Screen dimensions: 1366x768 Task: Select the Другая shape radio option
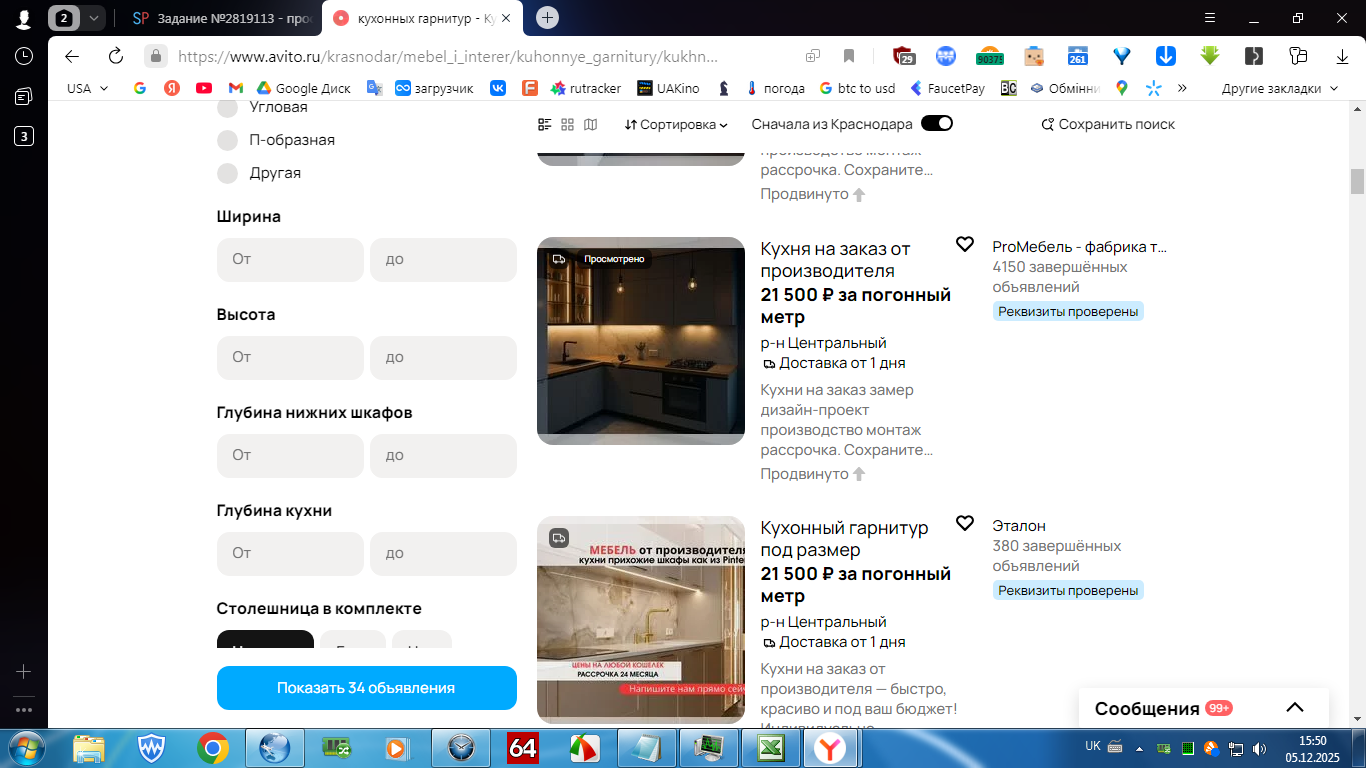point(228,173)
